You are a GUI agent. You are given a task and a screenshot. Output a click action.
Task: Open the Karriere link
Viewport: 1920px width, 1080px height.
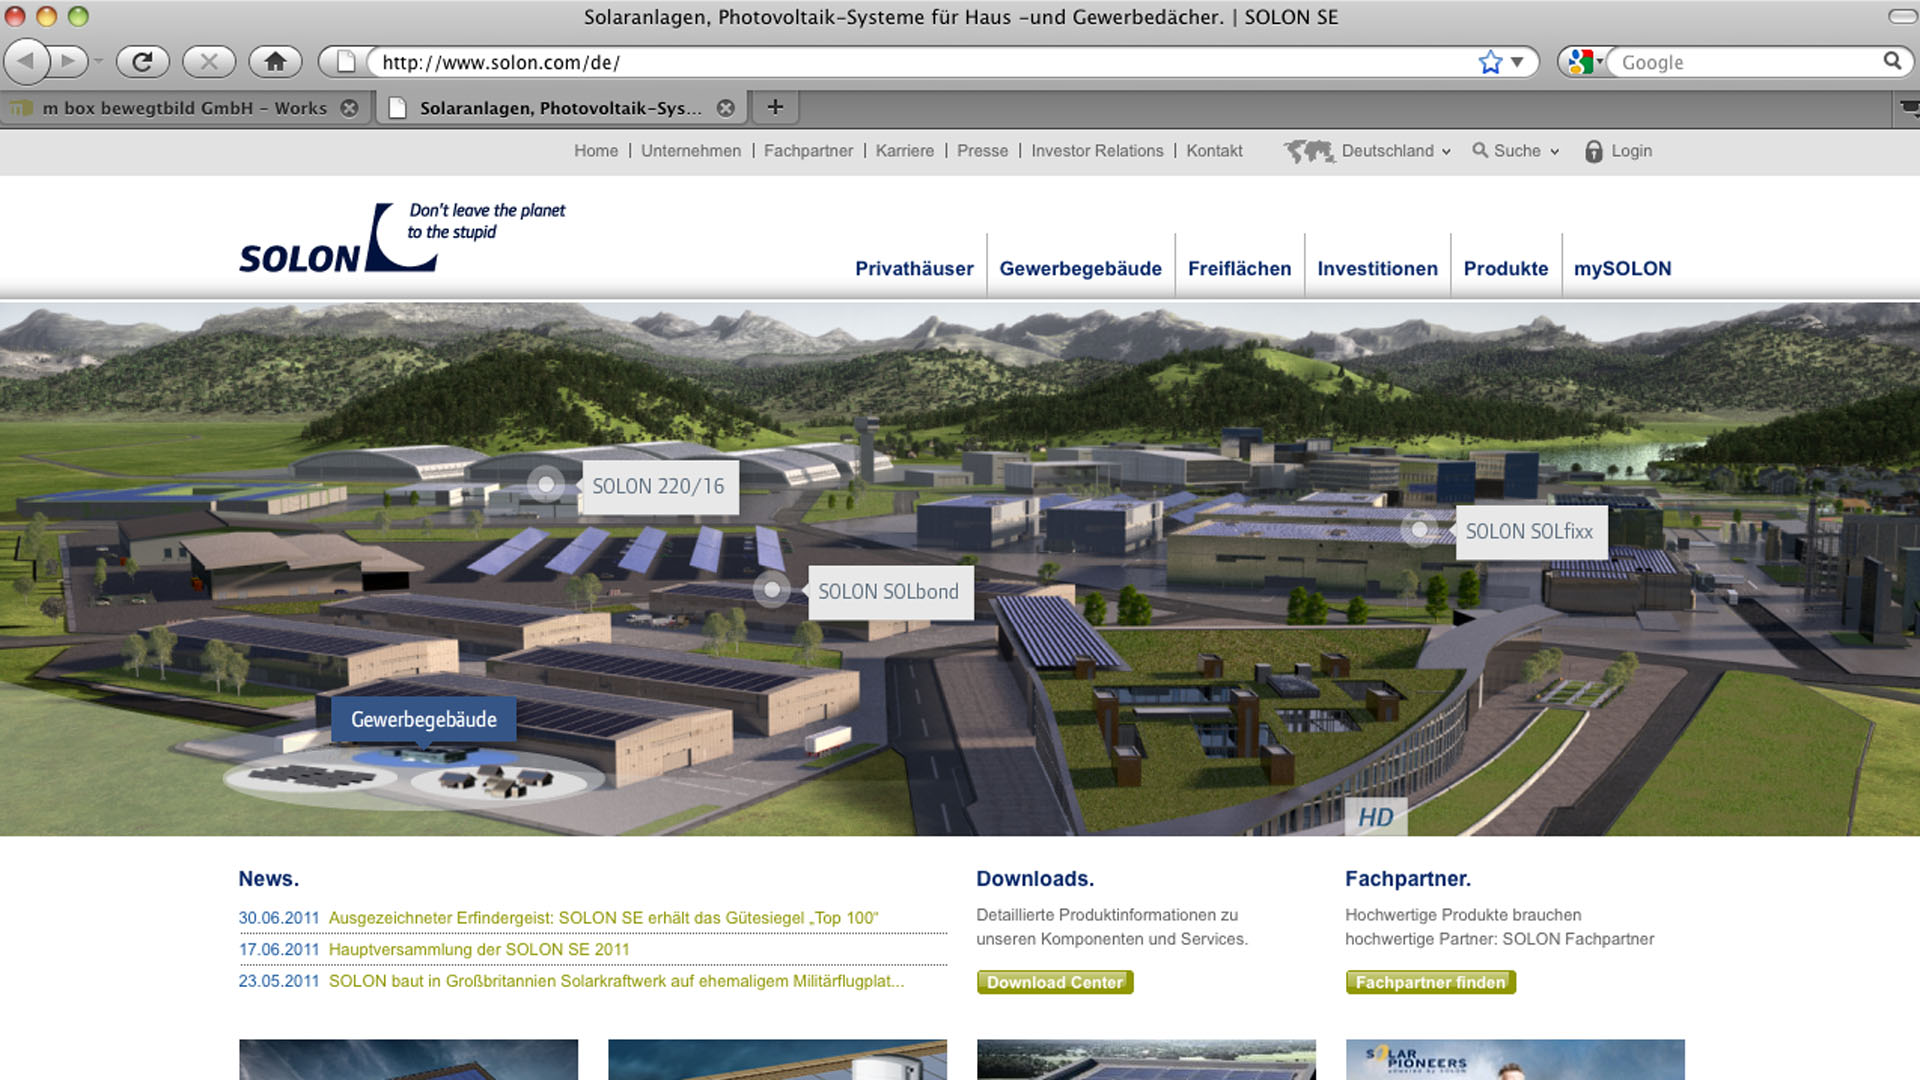pyautogui.click(x=905, y=151)
